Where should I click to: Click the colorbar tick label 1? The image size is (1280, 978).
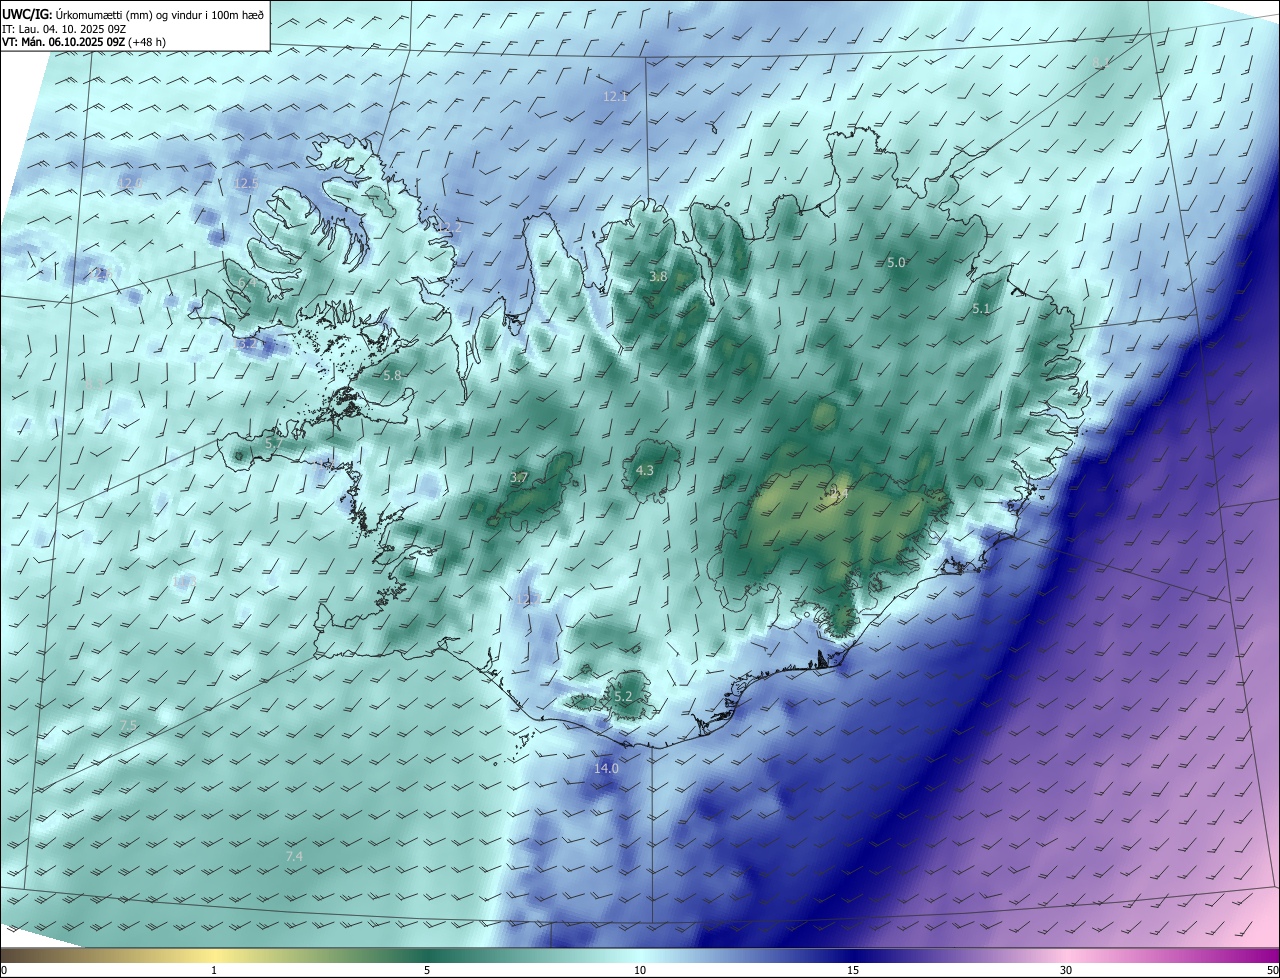[214, 970]
